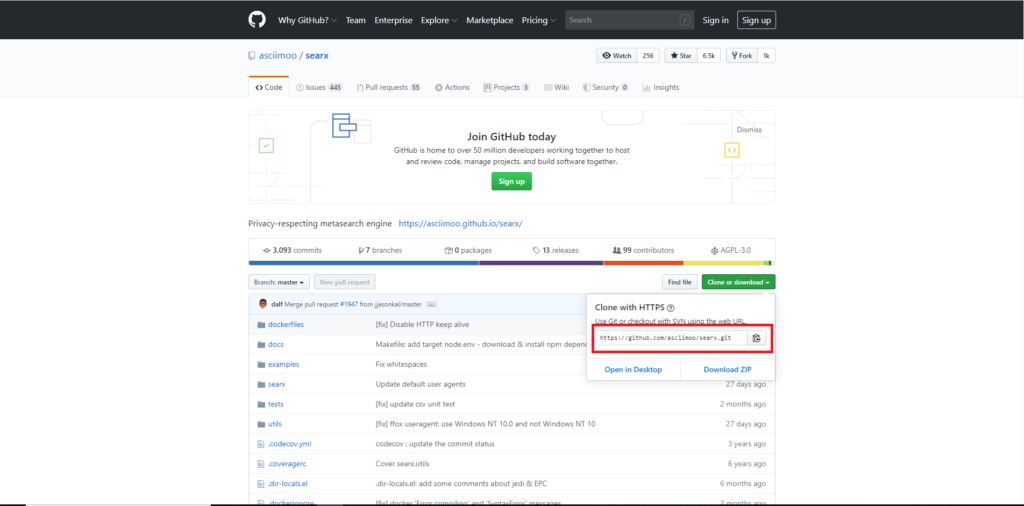Viewport: 1024px width, 506px height.
Task: Click the Find file button
Action: (x=679, y=283)
